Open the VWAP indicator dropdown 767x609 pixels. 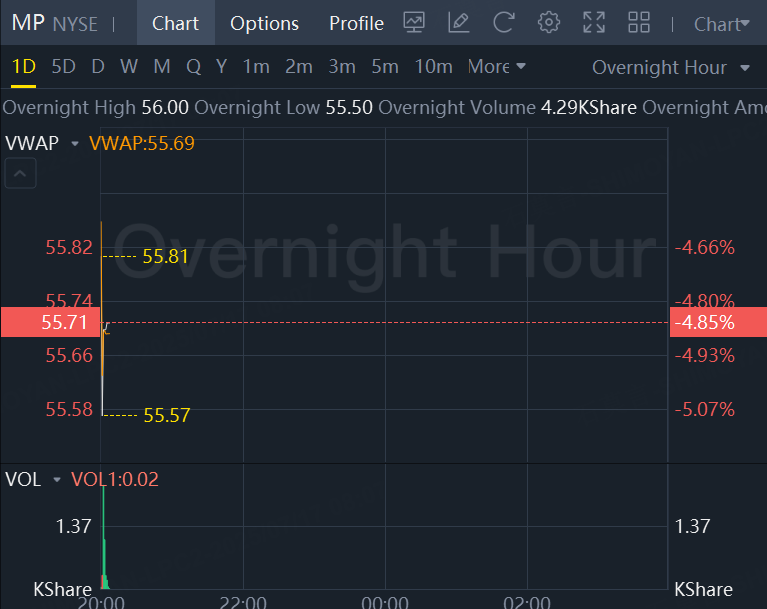tap(74, 144)
